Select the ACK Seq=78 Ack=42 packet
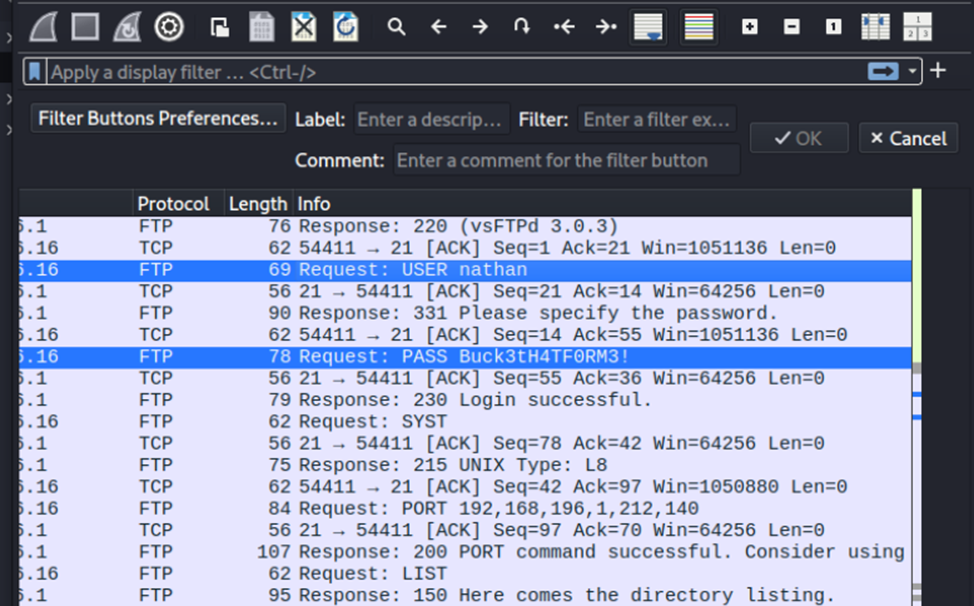The height and width of the screenshot is (606, 974). coord(465,444)
